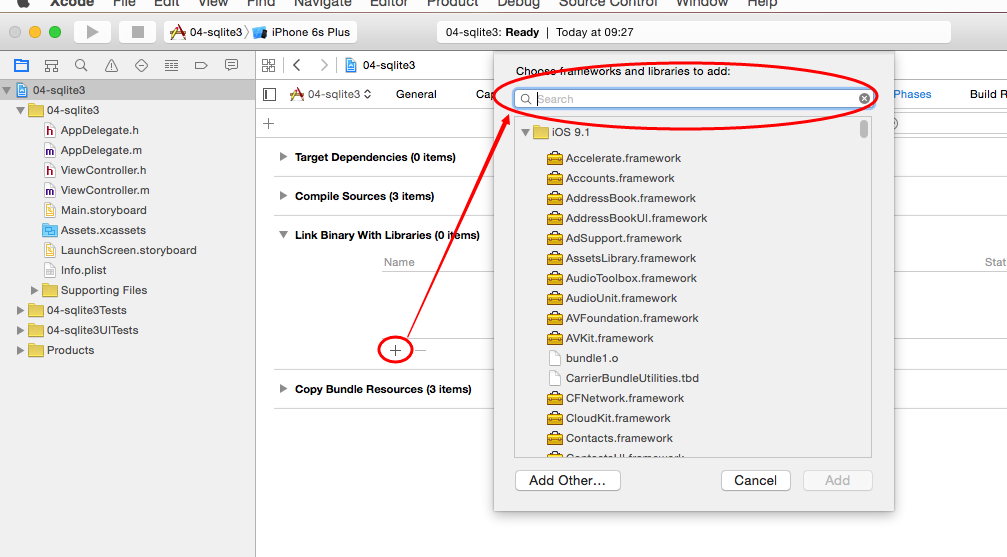Open the Issue navigator warning icon
The image size is (1007, 557).
click(x=111, y=66)
